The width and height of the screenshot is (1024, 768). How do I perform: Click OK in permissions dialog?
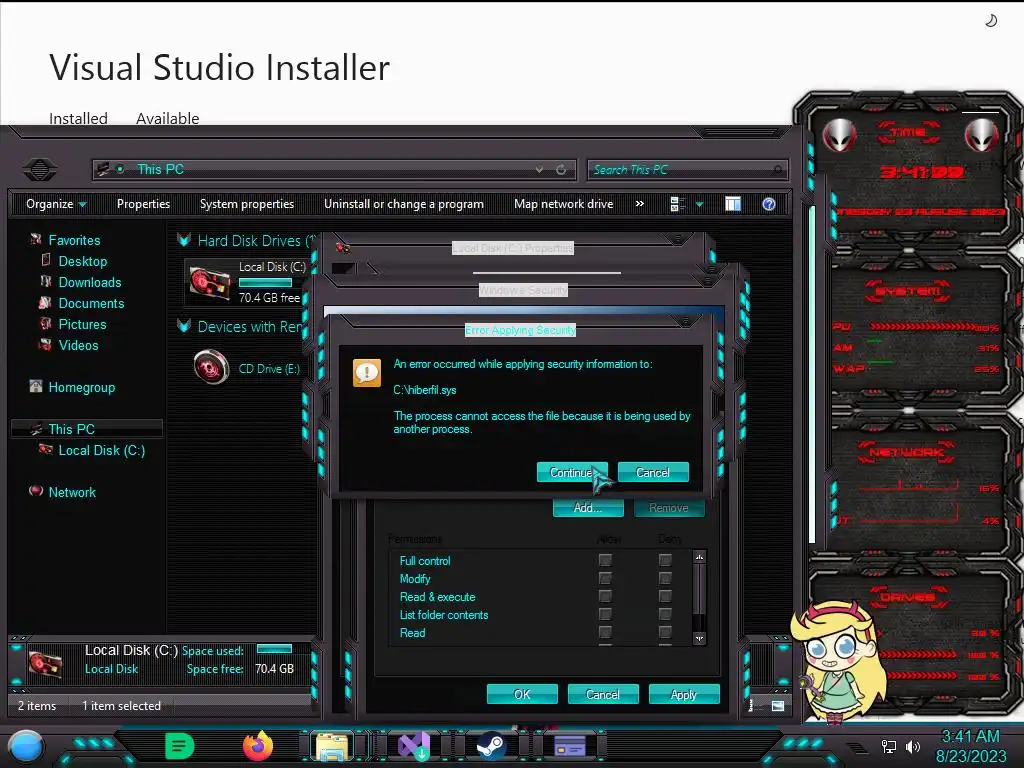click(x=522, y=694)
